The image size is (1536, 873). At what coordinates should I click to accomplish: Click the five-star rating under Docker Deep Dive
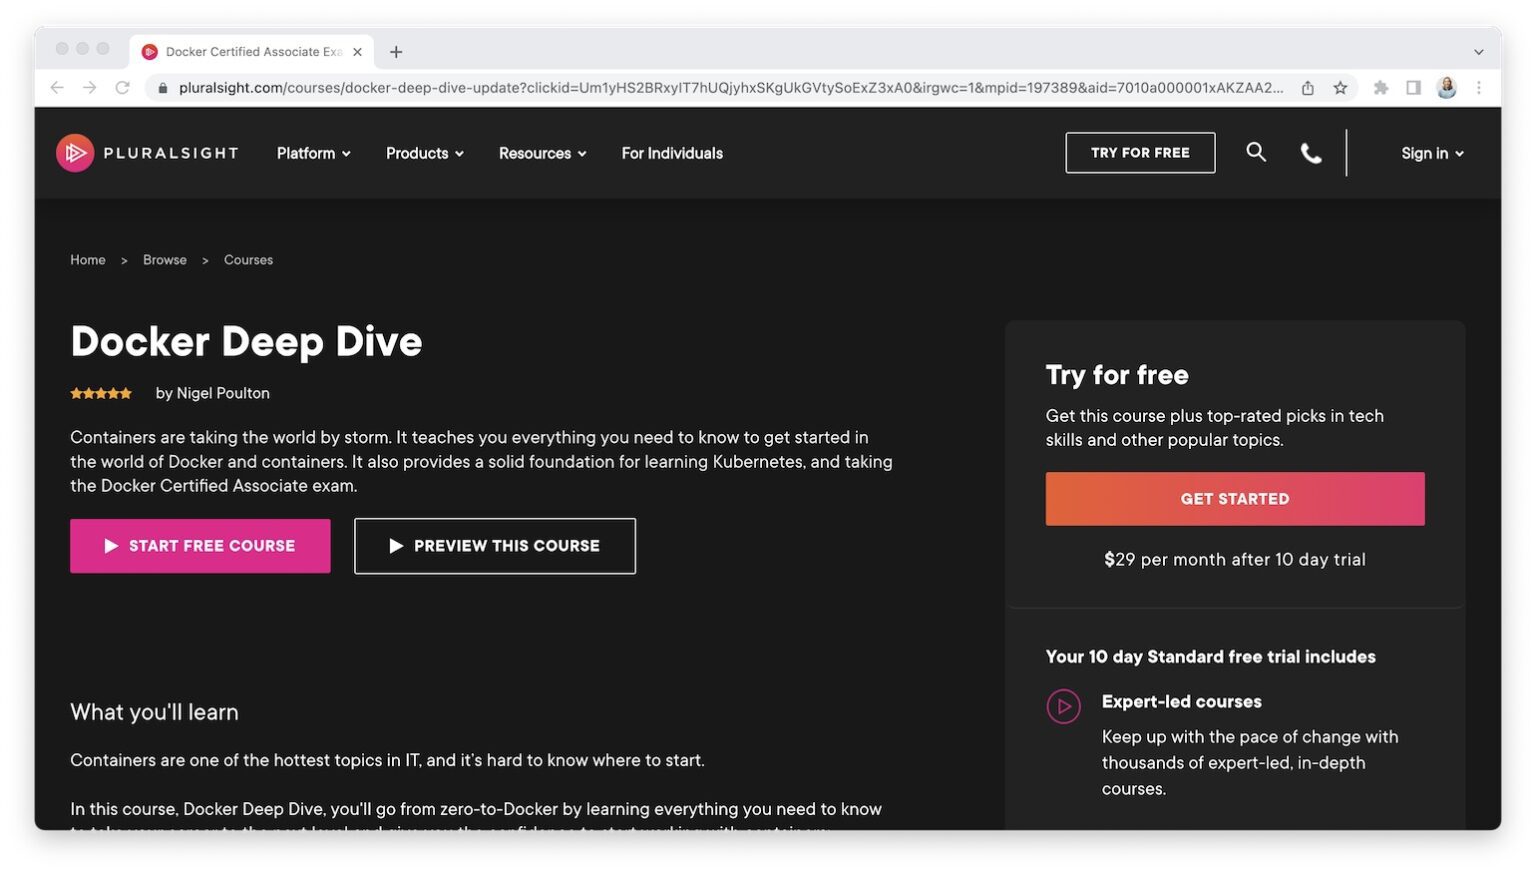(x=100, y=392)
